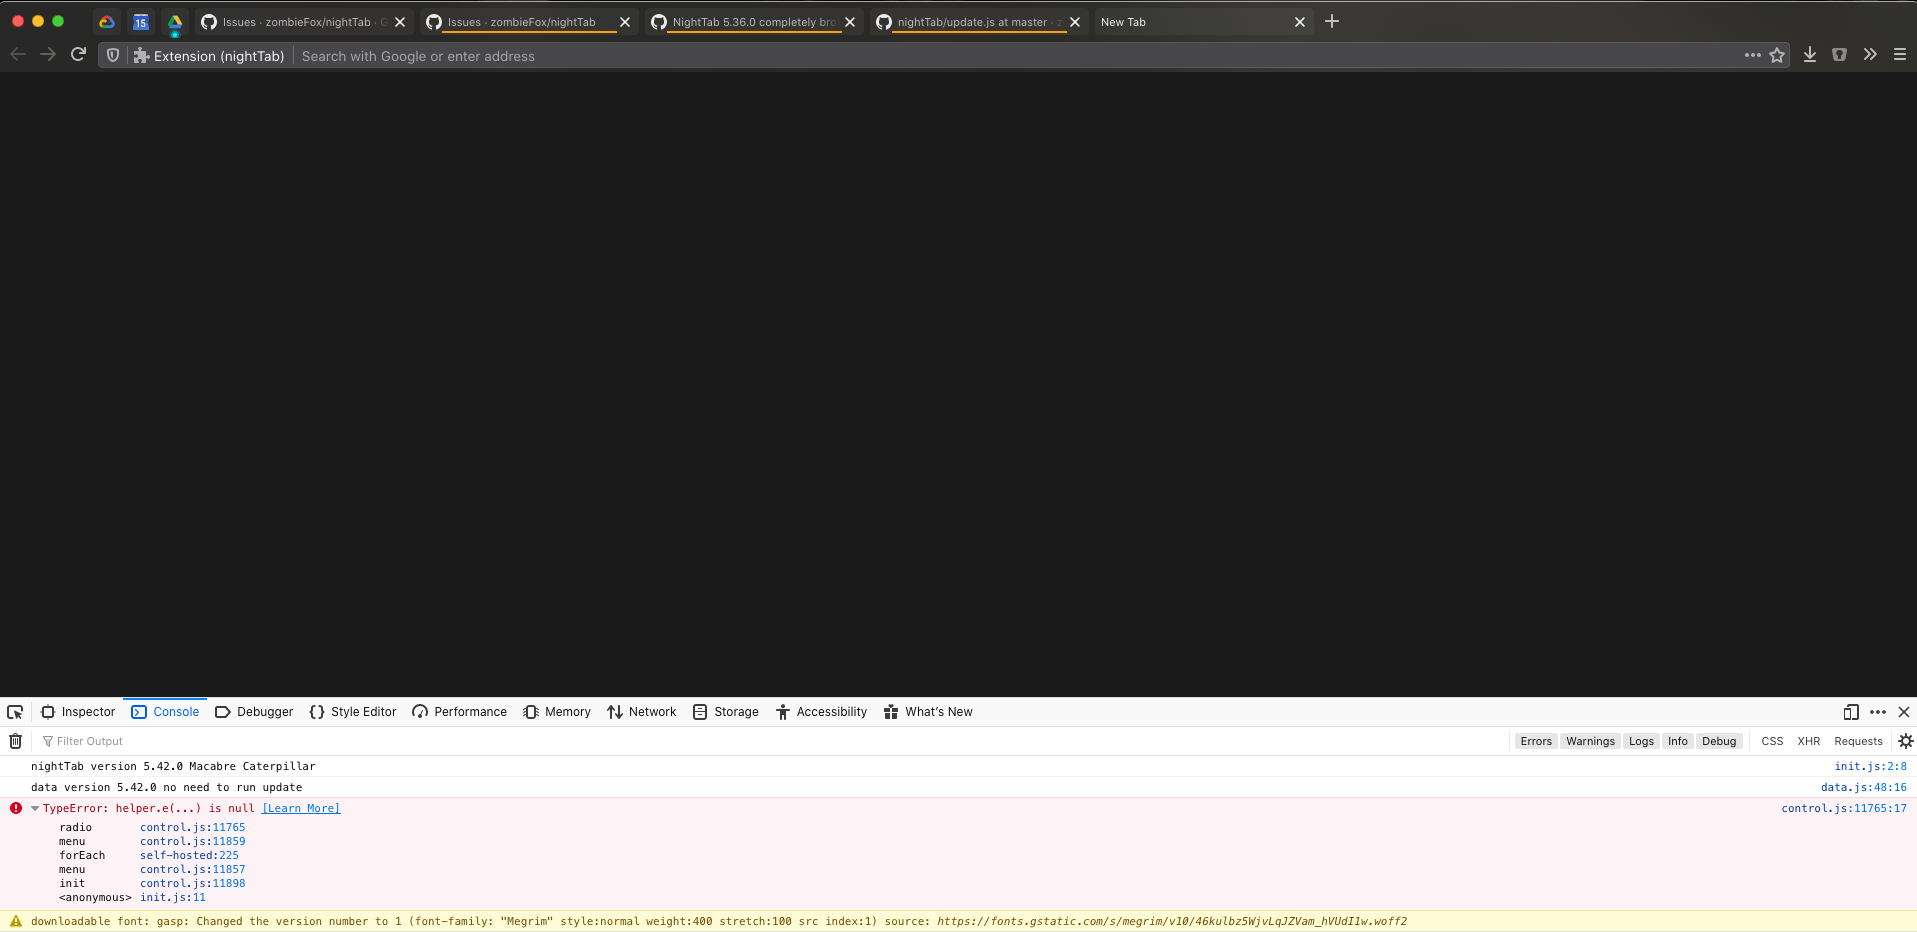Screen dimensions: 1917x932
Task: Switch to the Accessibility panel
Action: pyautogui.click(x=821, y=712)
